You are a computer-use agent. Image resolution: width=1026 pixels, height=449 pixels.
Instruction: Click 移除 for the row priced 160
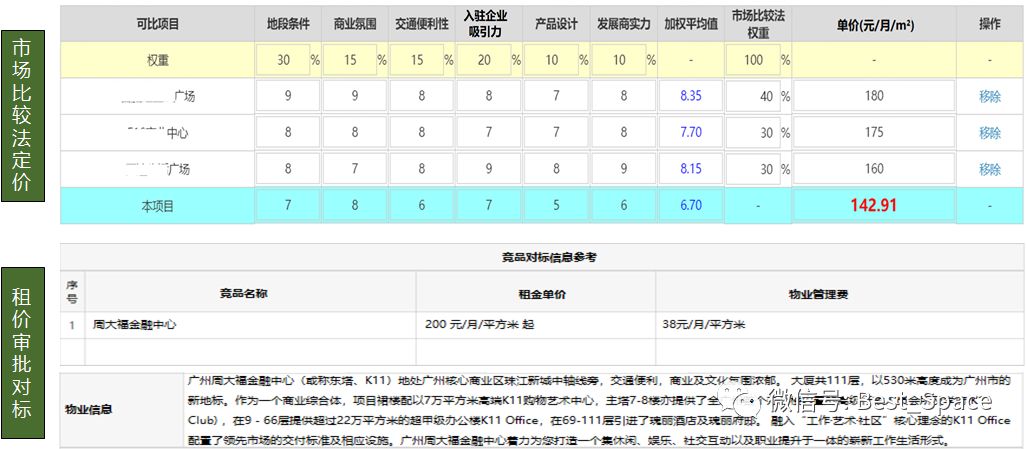click(x=989, y=169)
